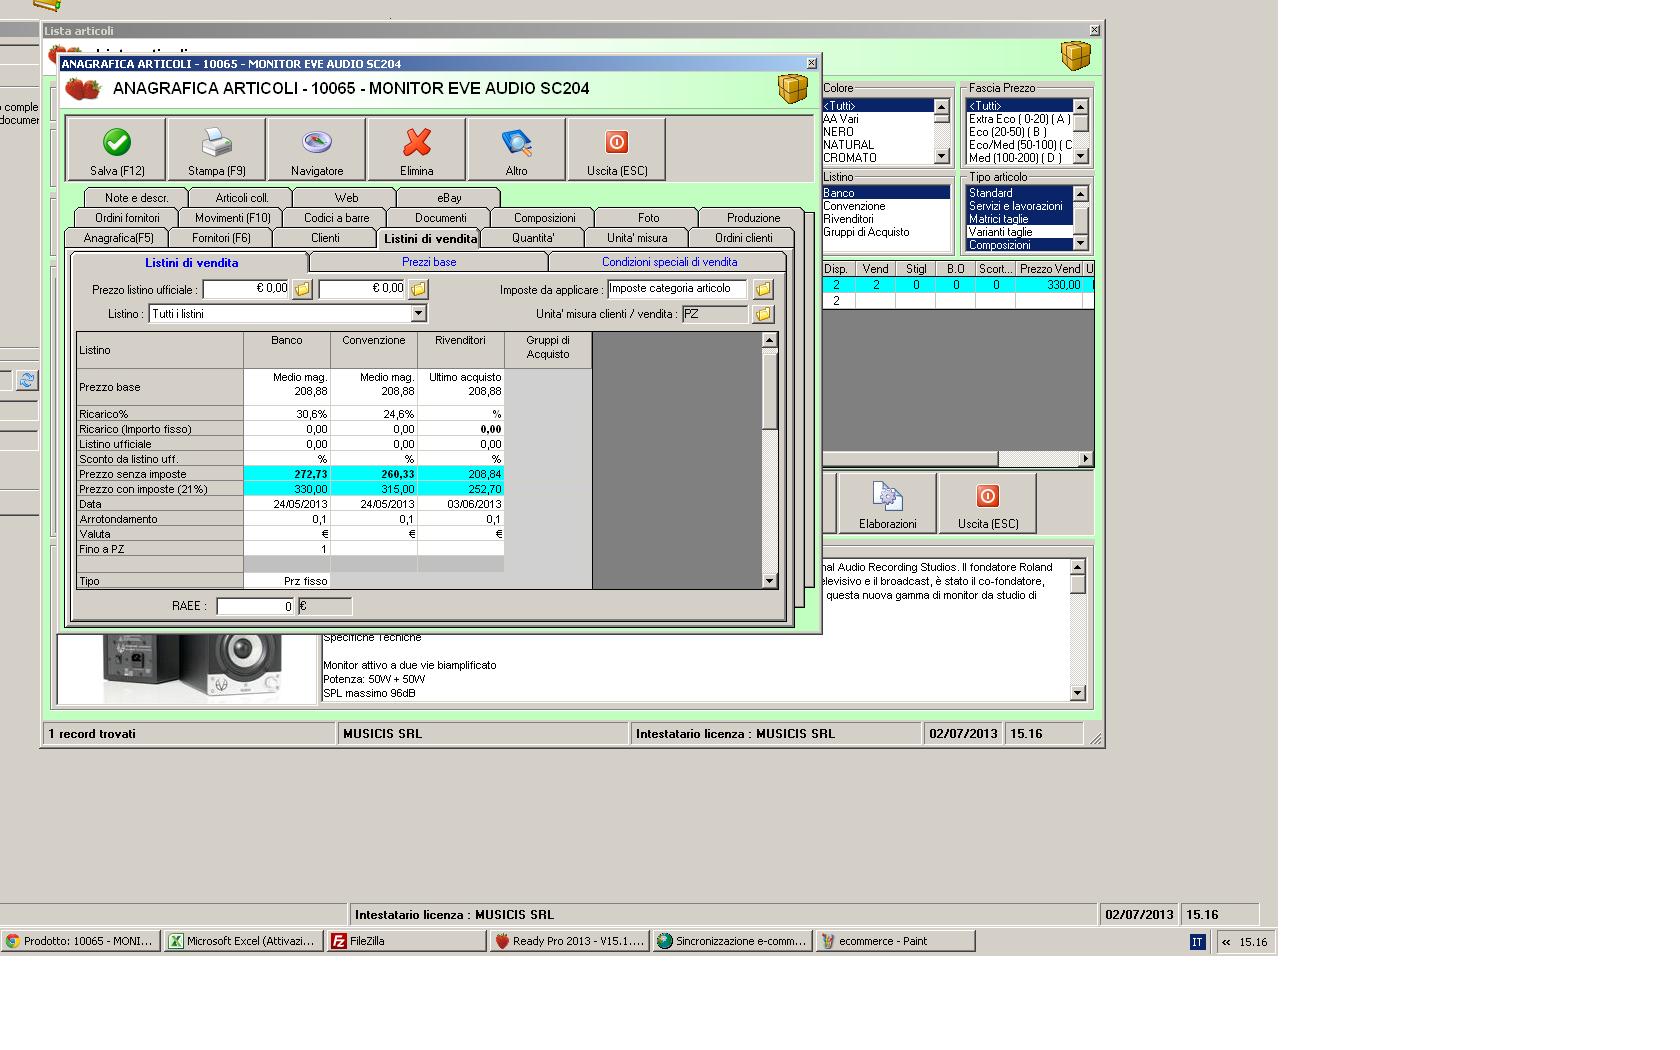1680x1050 pixels.
Task: Click folder icon beside second official list price field
Action: [x=418, y=289]
